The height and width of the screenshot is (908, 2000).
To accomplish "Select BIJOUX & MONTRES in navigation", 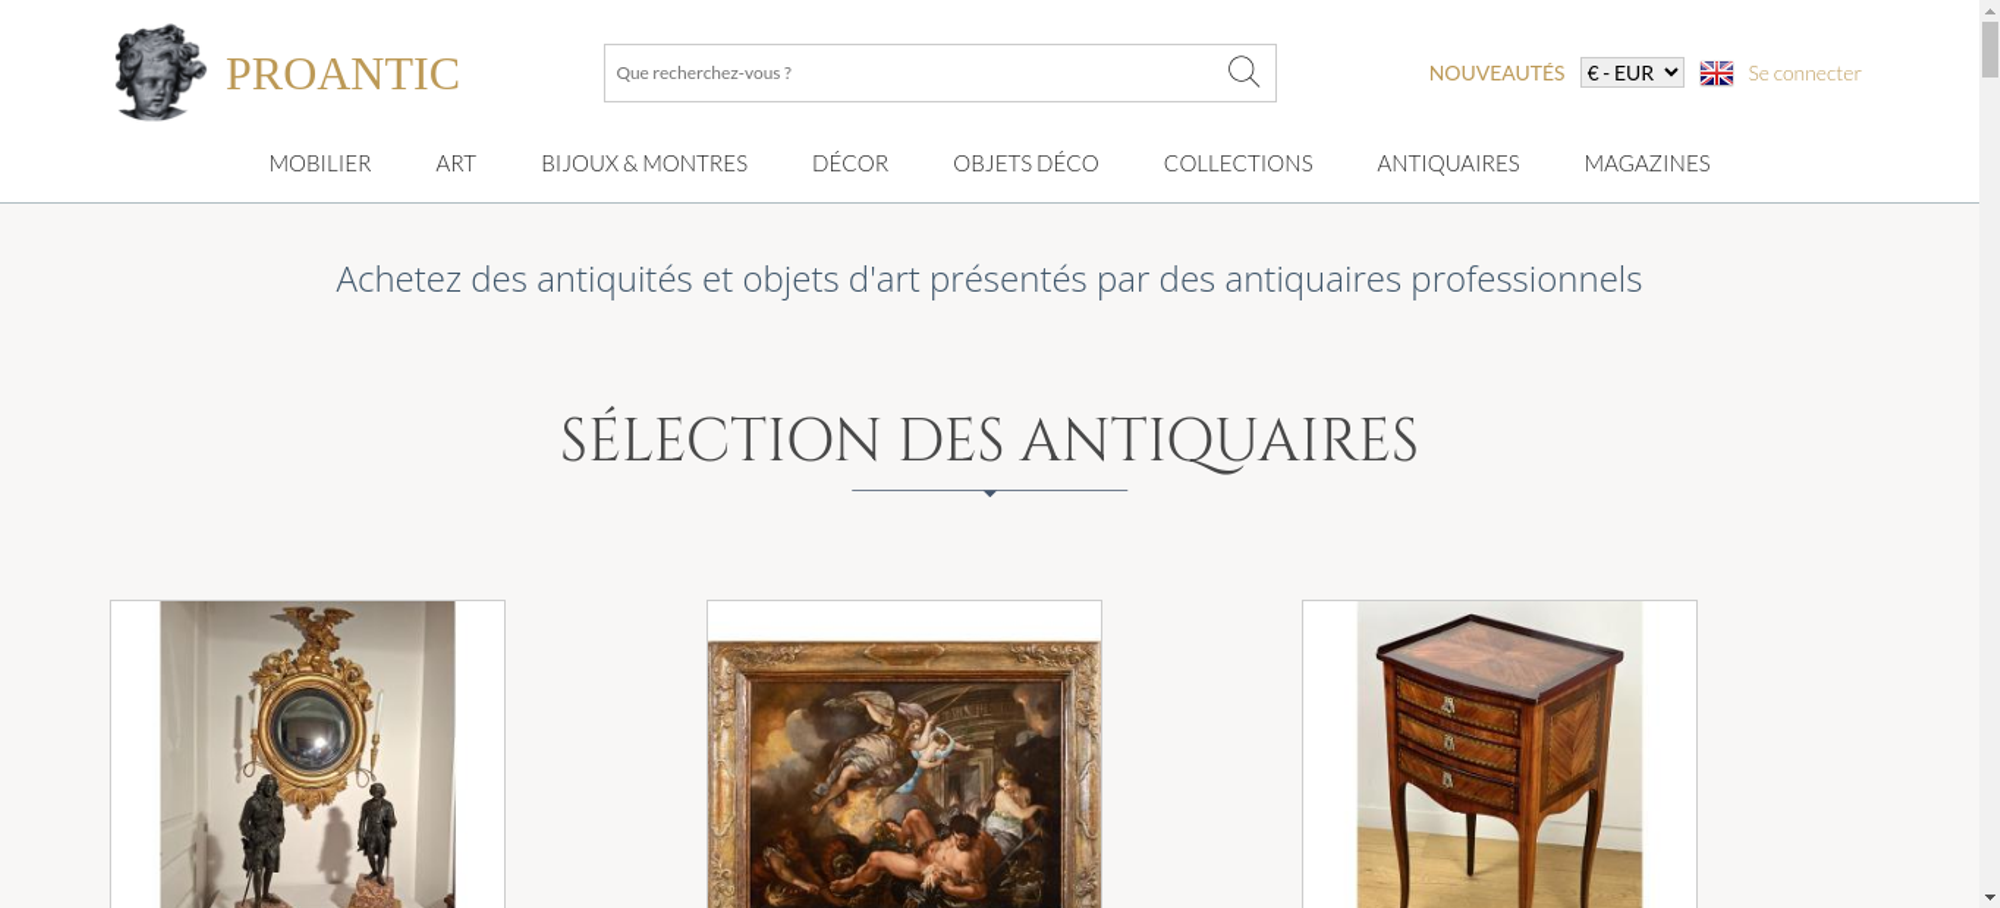I will coord(644,163).
